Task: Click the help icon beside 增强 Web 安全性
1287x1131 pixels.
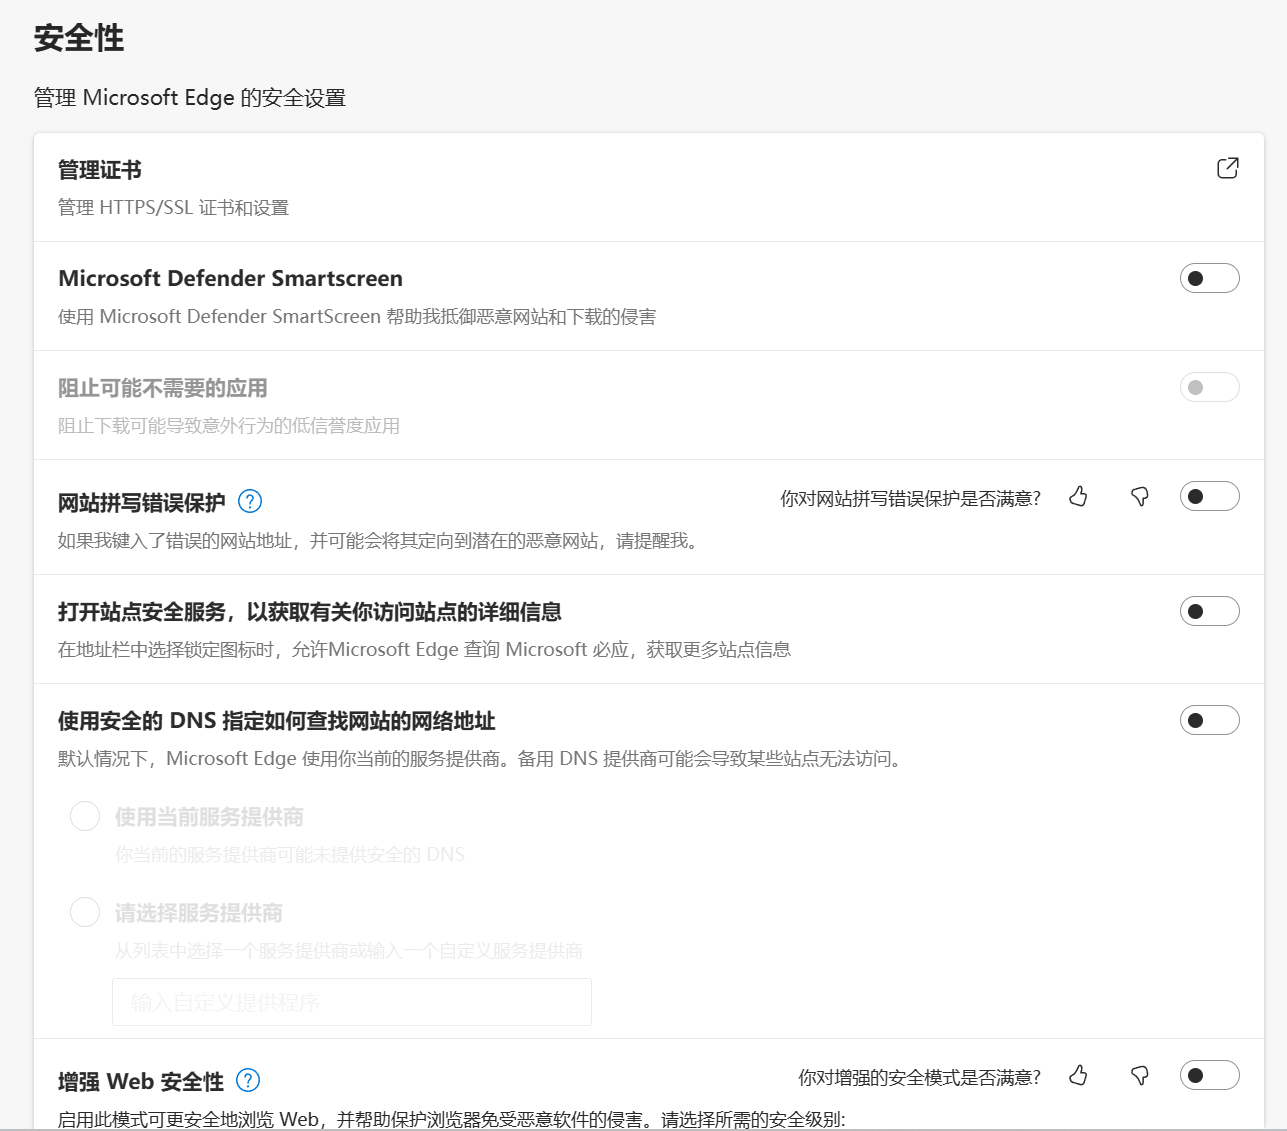Action: [x=249, y=1081]
